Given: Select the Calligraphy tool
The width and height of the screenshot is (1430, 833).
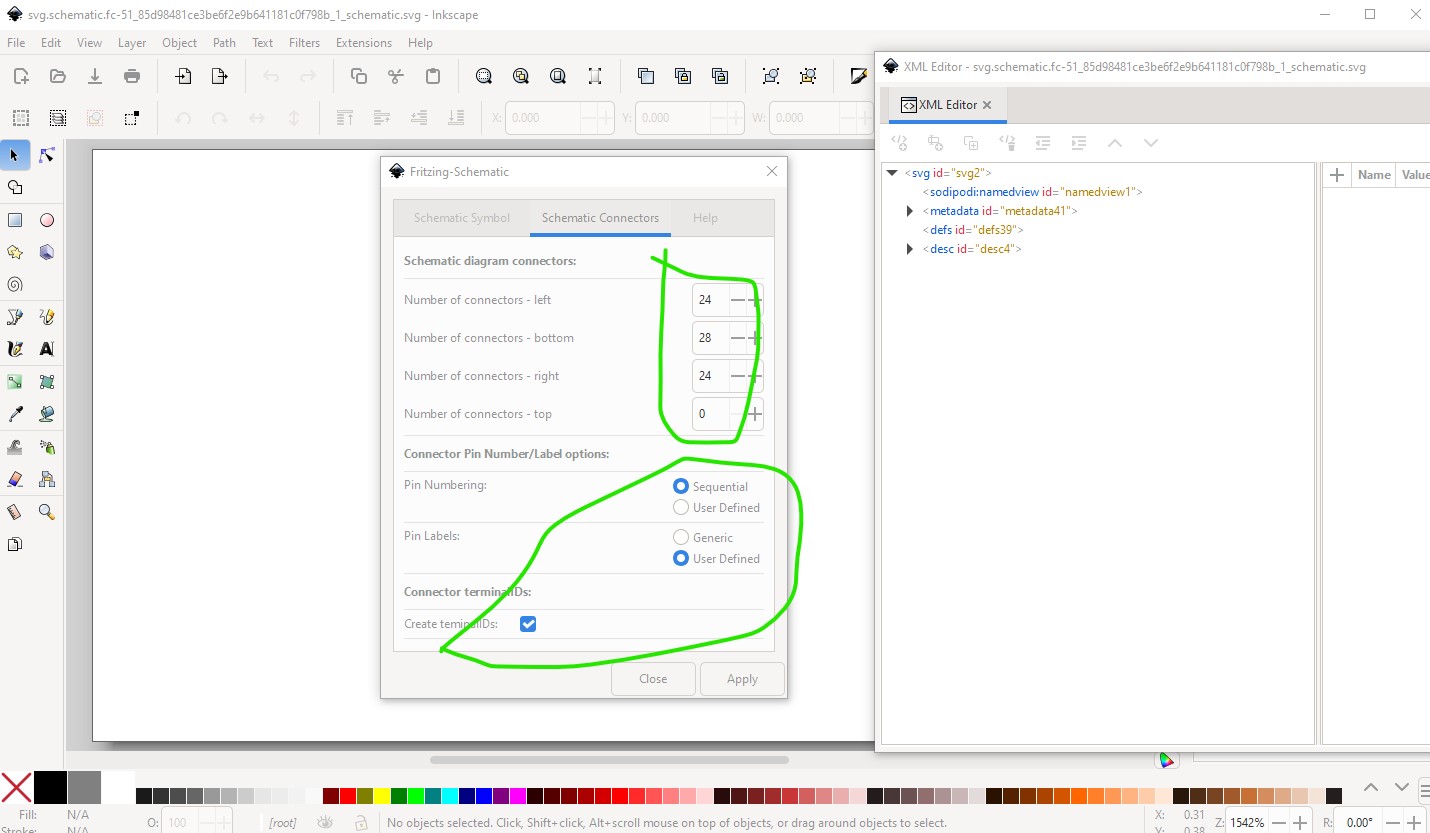Looking at the screenshot, I should 15,349.
